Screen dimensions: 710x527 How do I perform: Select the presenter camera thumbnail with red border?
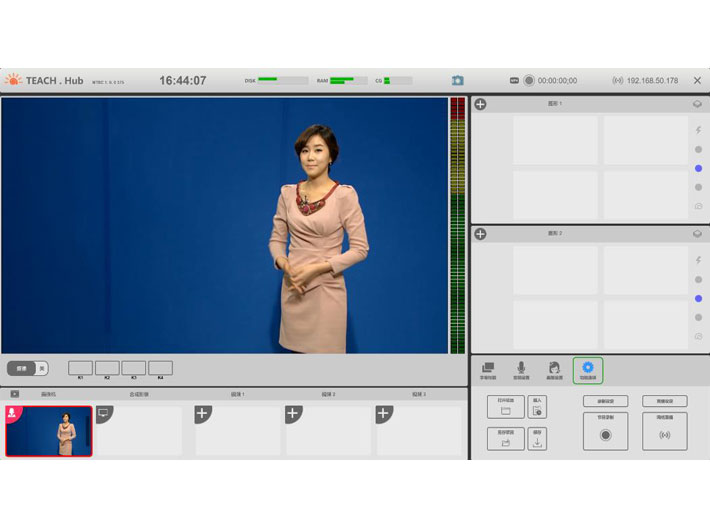click(x=49, y=431)
